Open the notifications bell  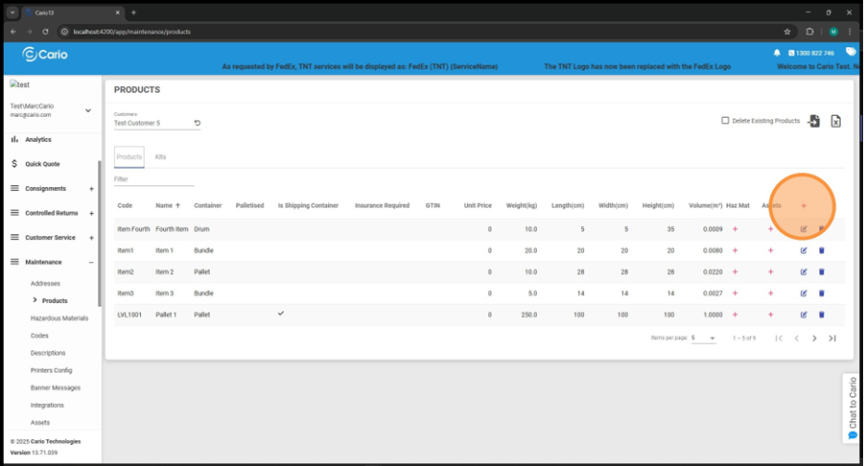pyautogui.click(x=777, y=52)
